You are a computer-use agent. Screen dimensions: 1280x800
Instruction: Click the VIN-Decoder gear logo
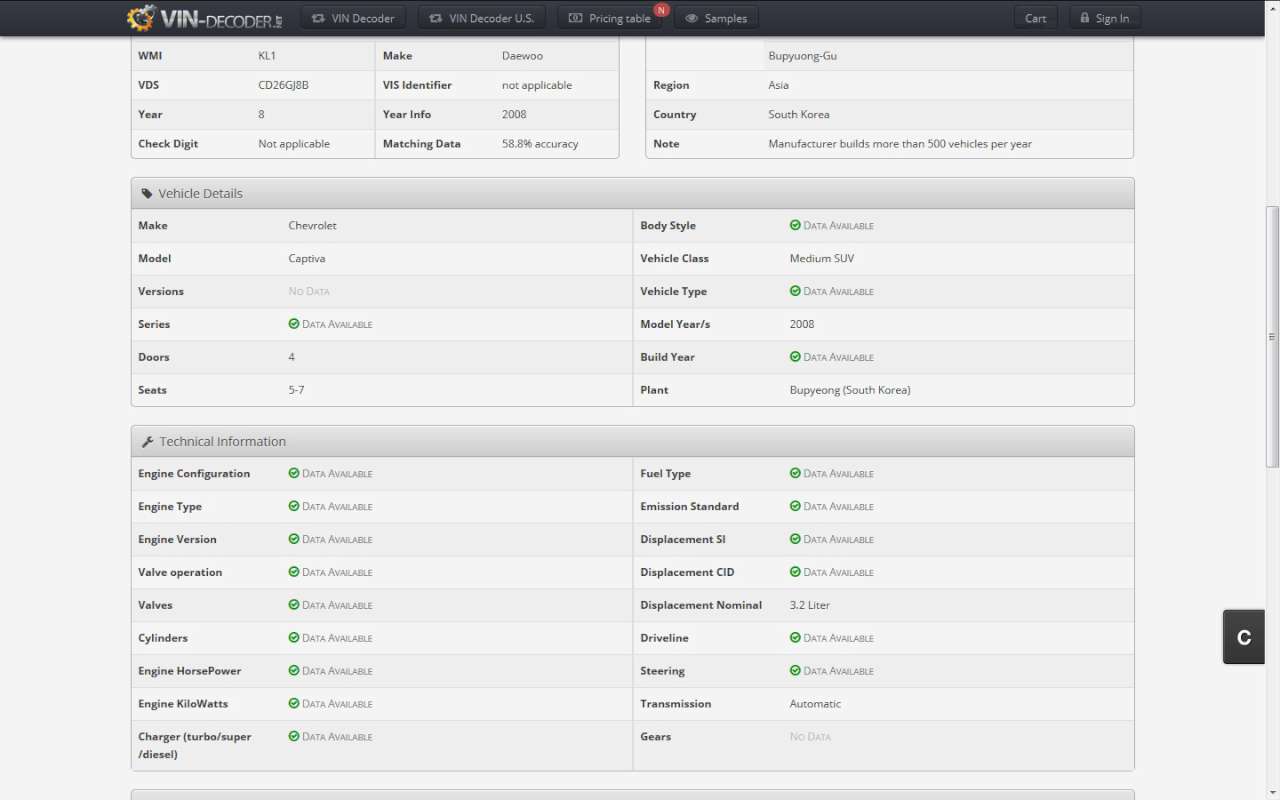coord(142,18)
